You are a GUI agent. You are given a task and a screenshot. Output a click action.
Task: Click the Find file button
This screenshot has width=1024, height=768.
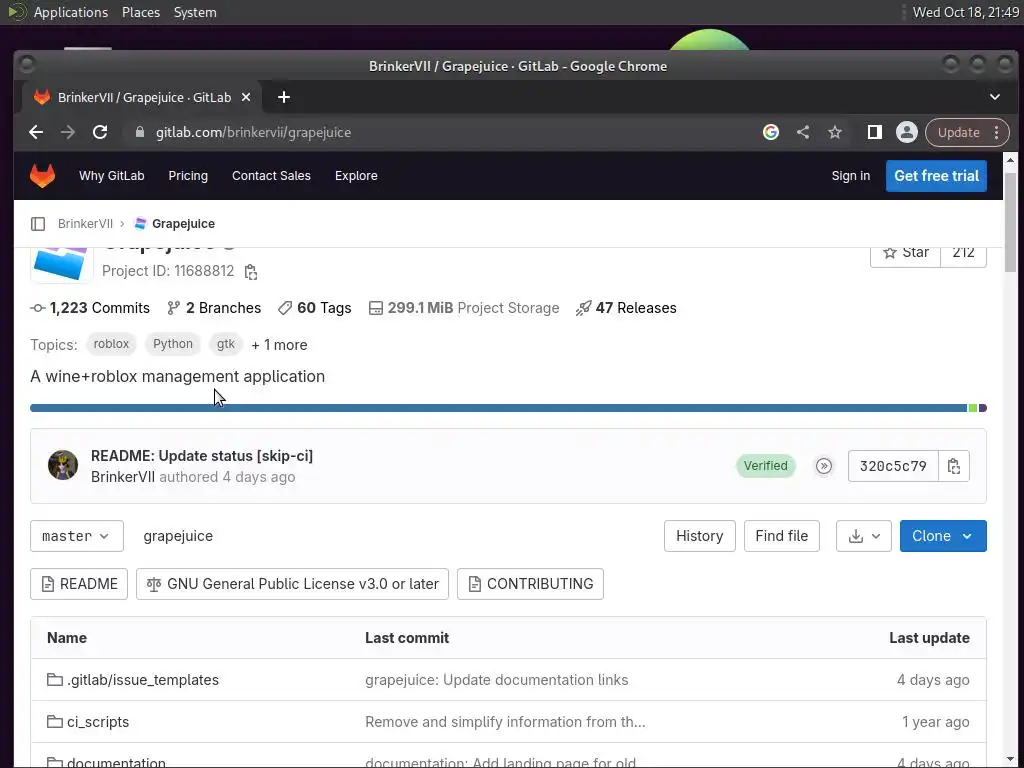(782, 536)
